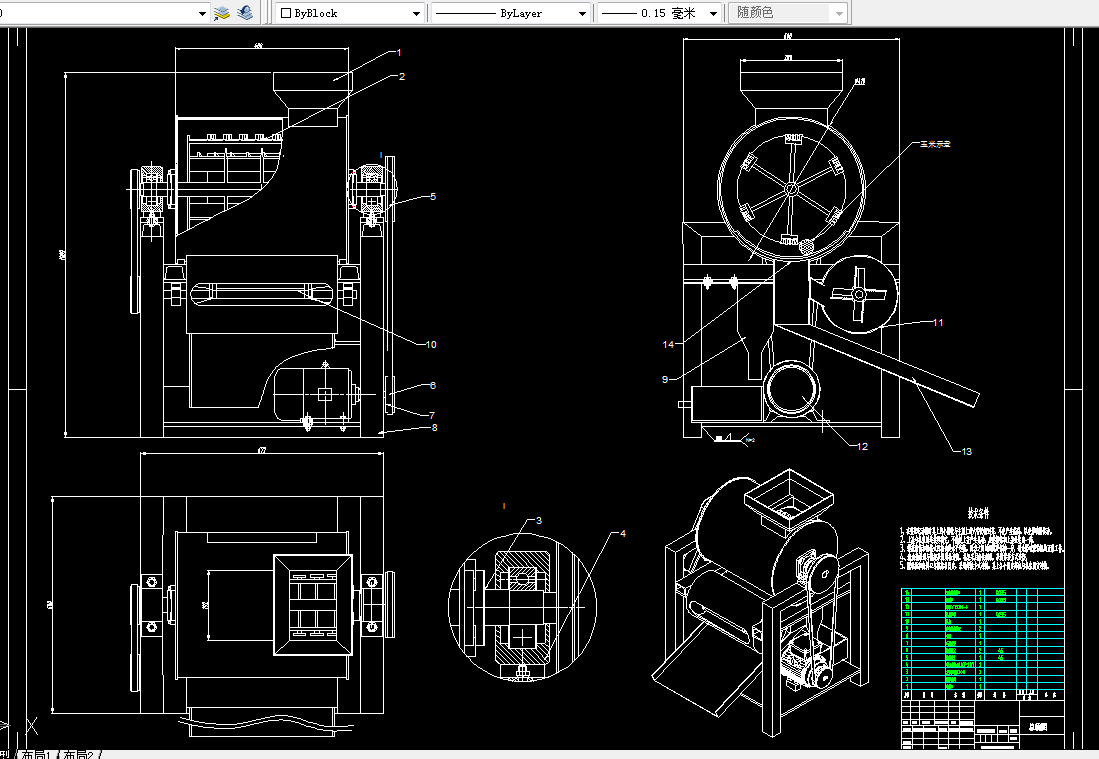Click the isometric 3D machine view
This screenshot has height=759, width=1099.
[x=760, y=603]
